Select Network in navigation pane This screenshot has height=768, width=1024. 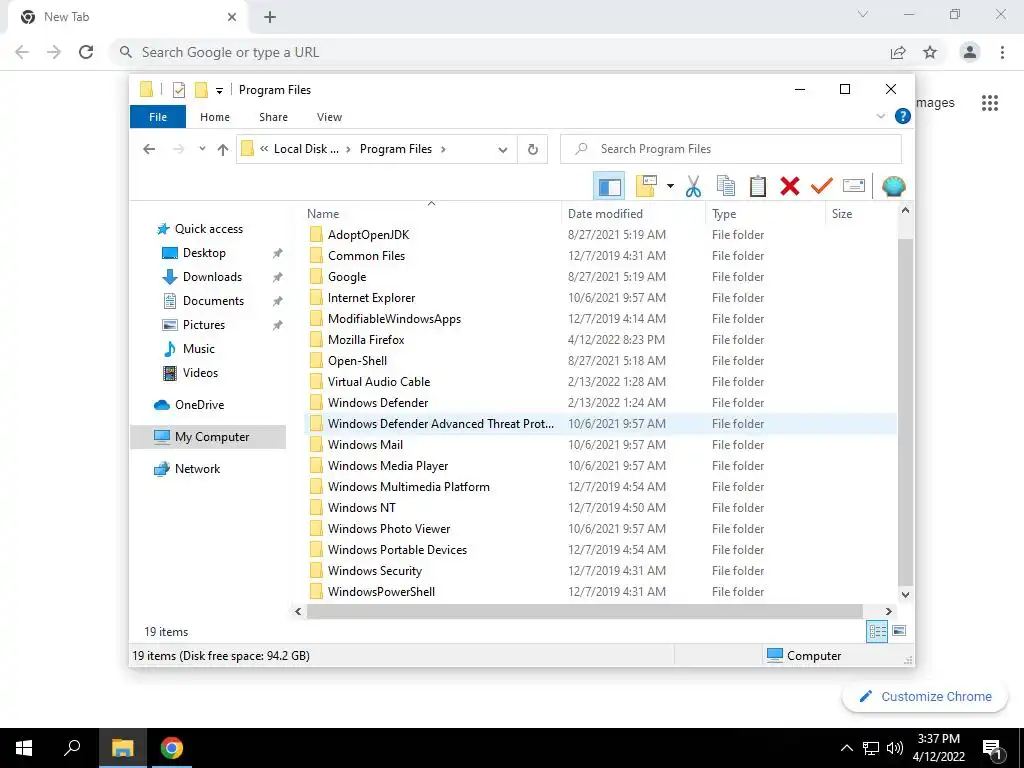tap(197, 469)
